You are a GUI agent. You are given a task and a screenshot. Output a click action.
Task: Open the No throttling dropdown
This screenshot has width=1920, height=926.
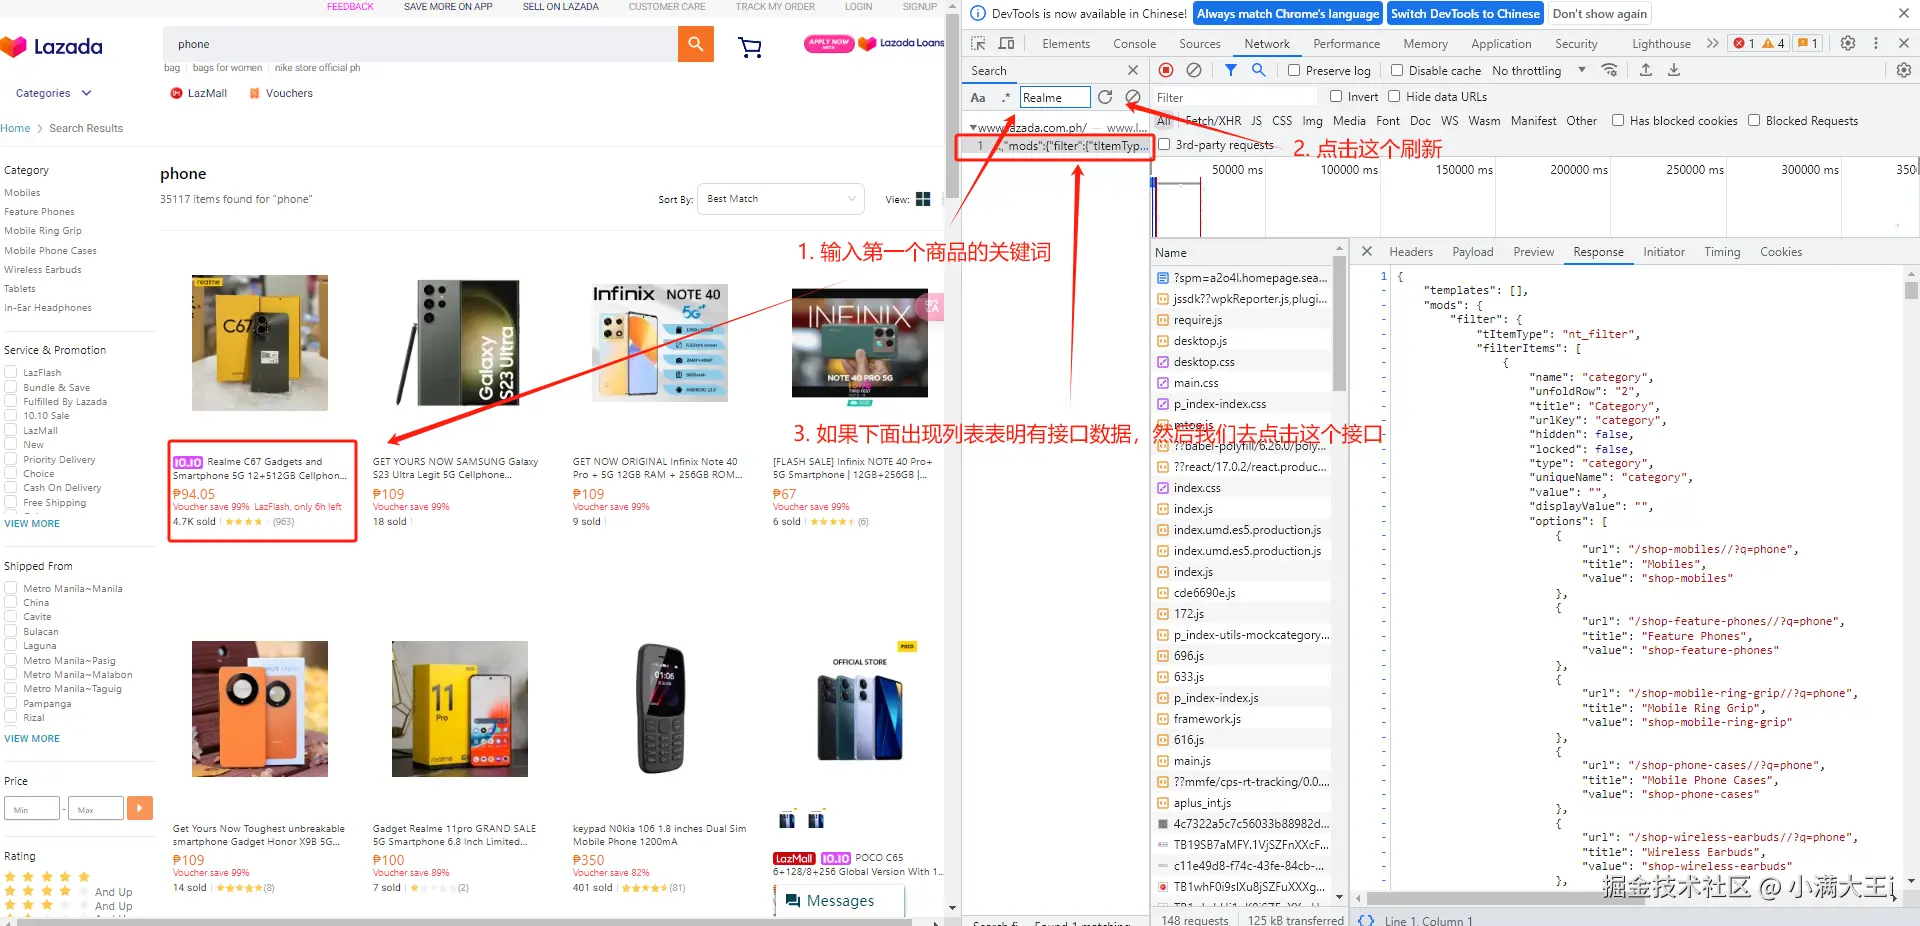[1539, 70]
